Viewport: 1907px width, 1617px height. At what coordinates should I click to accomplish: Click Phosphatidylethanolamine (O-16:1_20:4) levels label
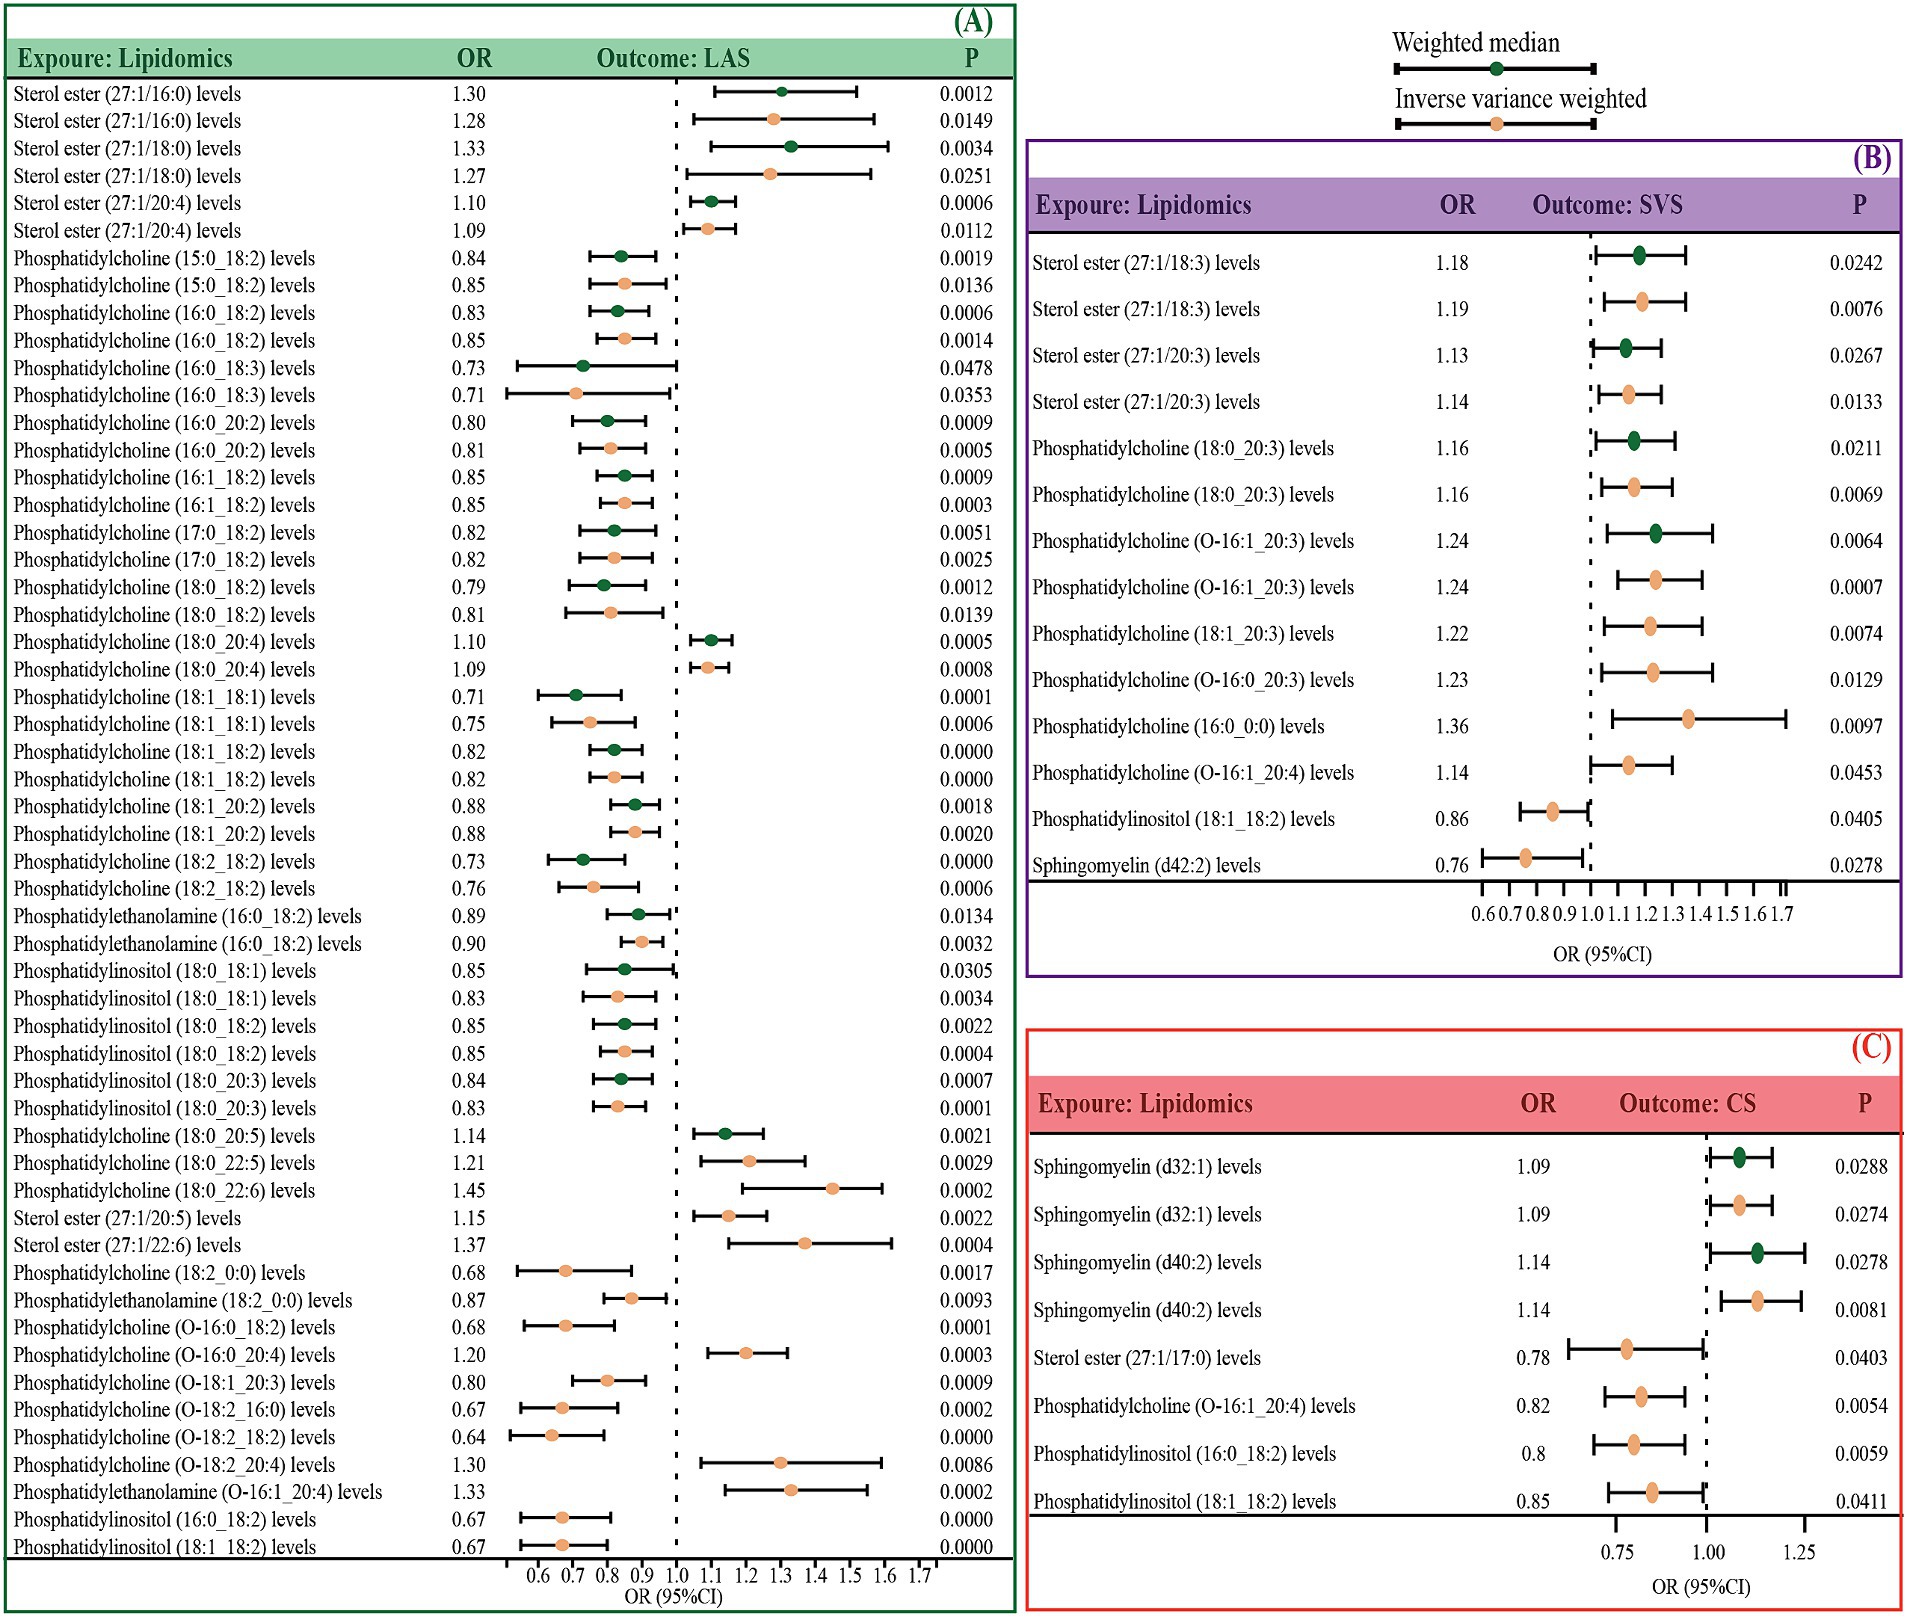[198, 1492]
